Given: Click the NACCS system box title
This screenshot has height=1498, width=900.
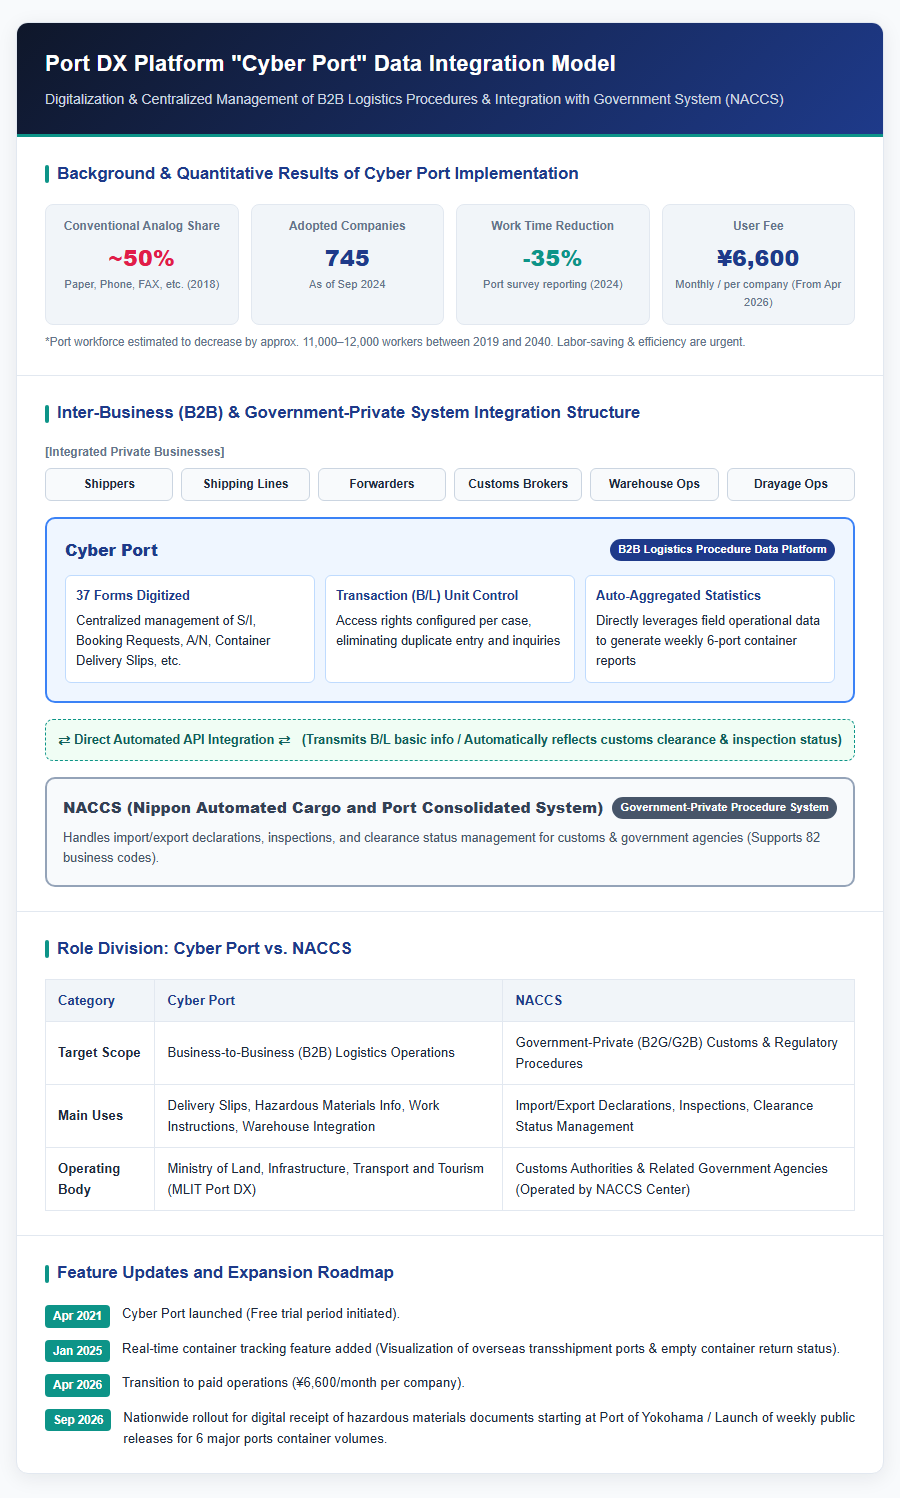Looking at the screenshot, I should 333,807.
